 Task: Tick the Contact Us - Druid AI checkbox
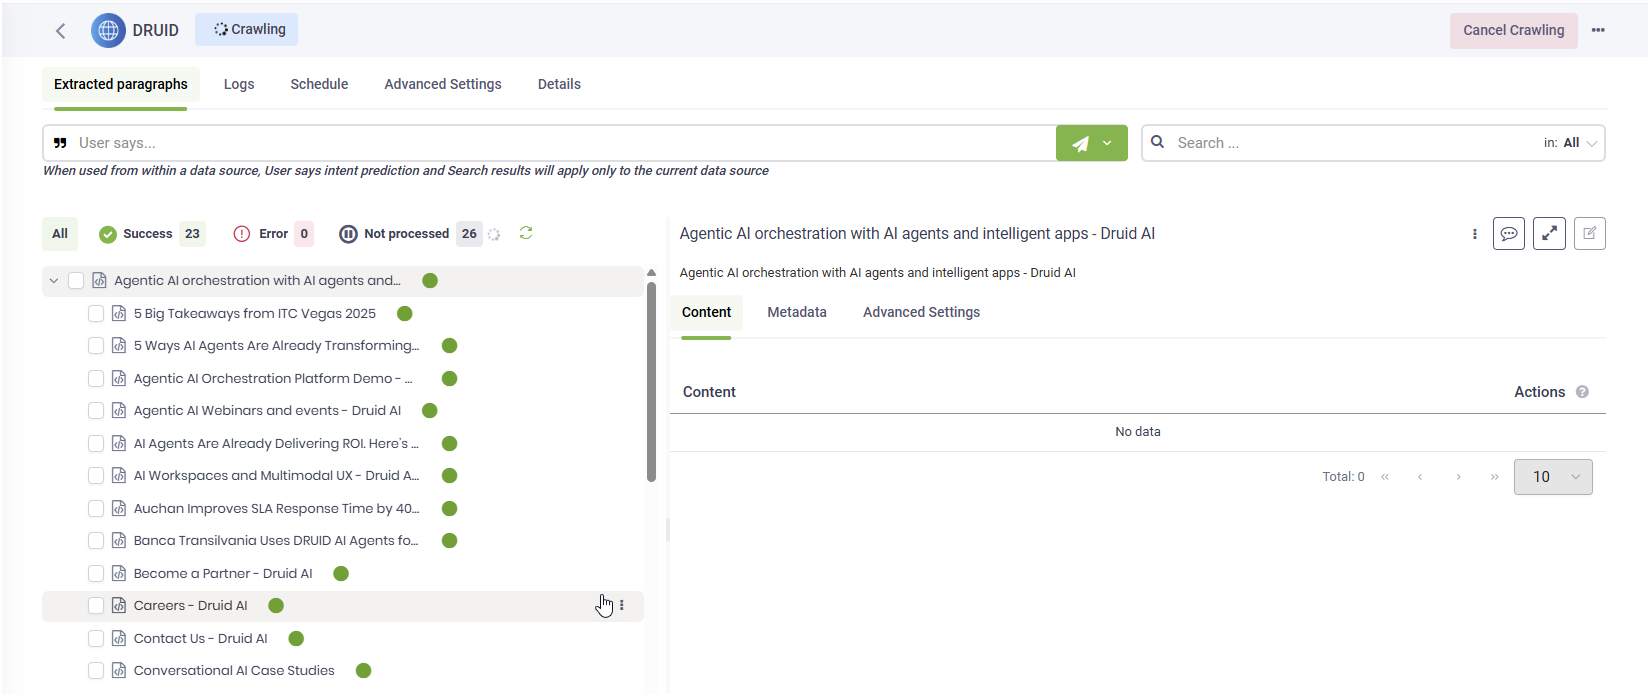pos(96,638)
